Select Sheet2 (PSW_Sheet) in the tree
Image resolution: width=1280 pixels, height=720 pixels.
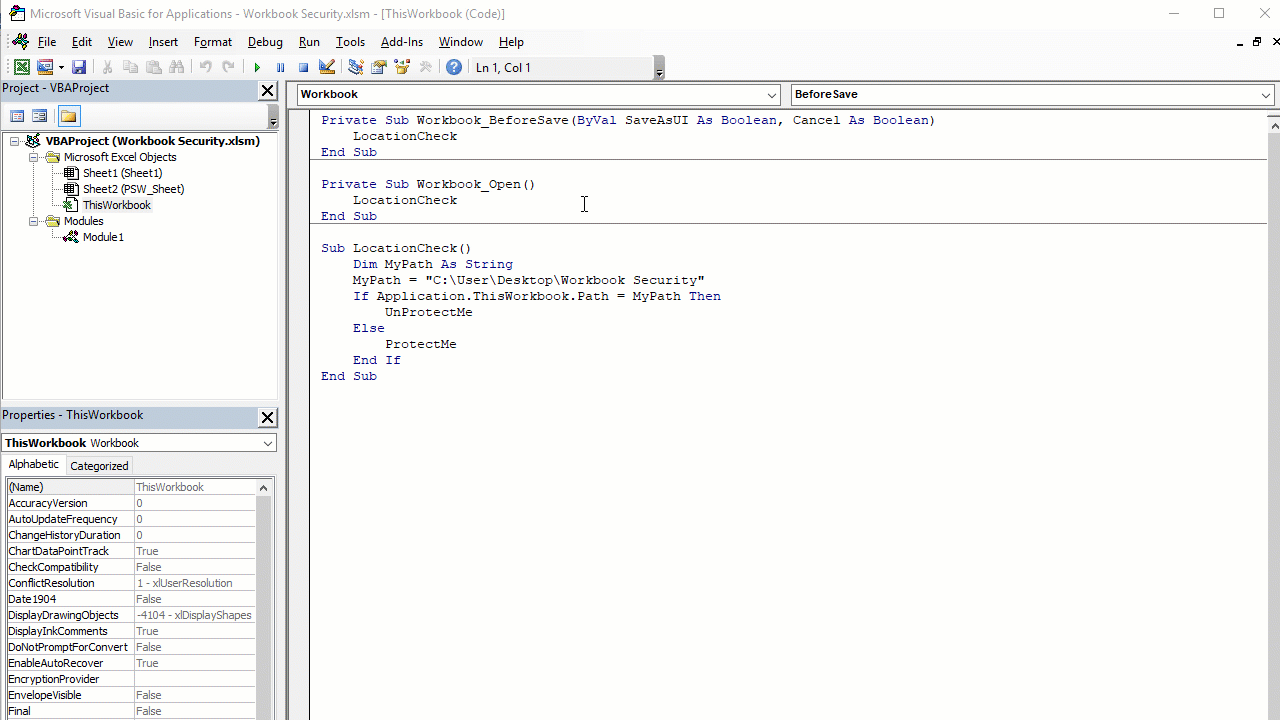click(133, 189)
